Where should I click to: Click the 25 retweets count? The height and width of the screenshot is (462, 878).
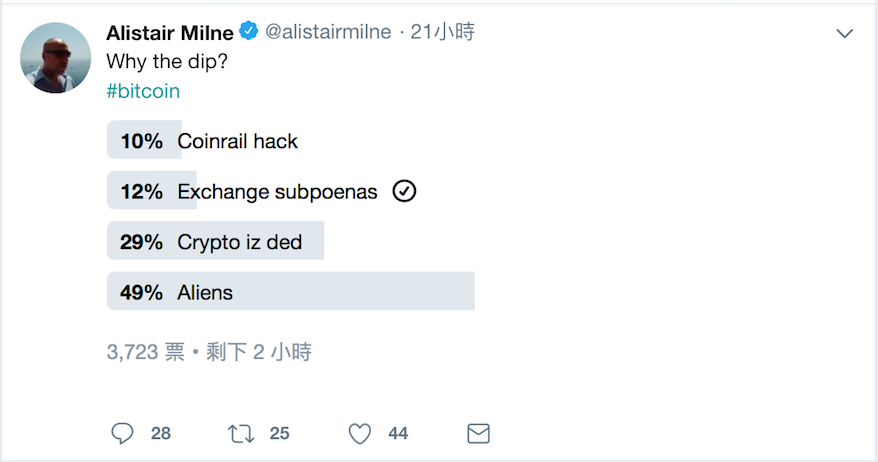pyautogui.click(x=279, y=433)
